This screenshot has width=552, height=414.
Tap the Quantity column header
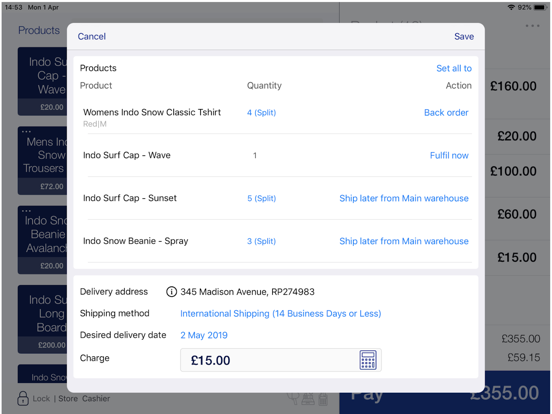[x=264, y=86]
